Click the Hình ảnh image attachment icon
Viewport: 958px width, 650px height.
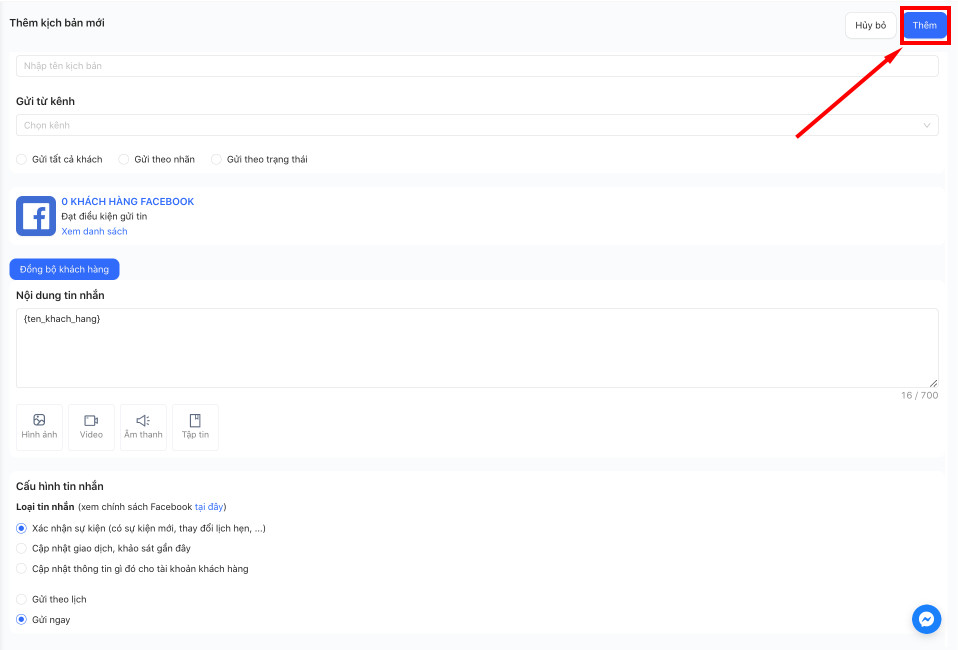tap(39, 427)
